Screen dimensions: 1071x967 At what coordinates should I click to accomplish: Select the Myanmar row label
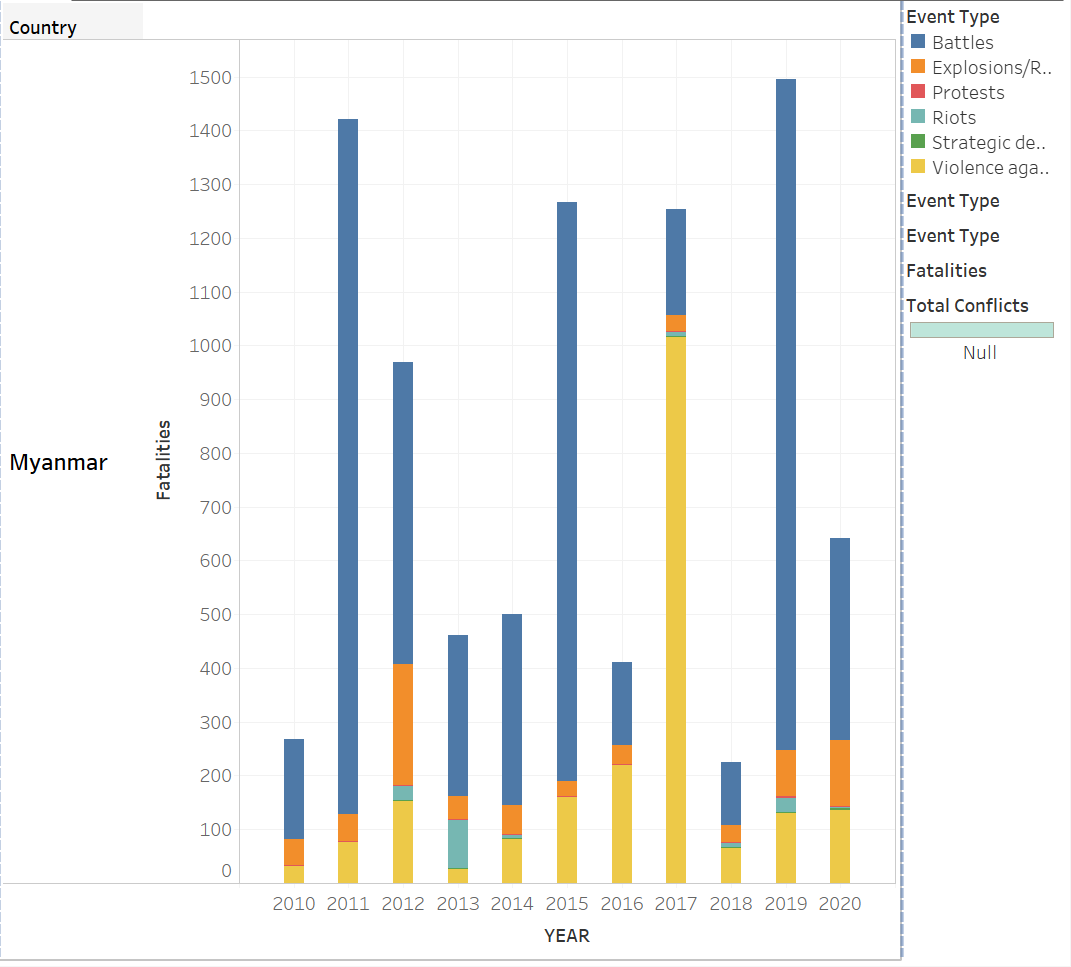(x=58, y=462)
